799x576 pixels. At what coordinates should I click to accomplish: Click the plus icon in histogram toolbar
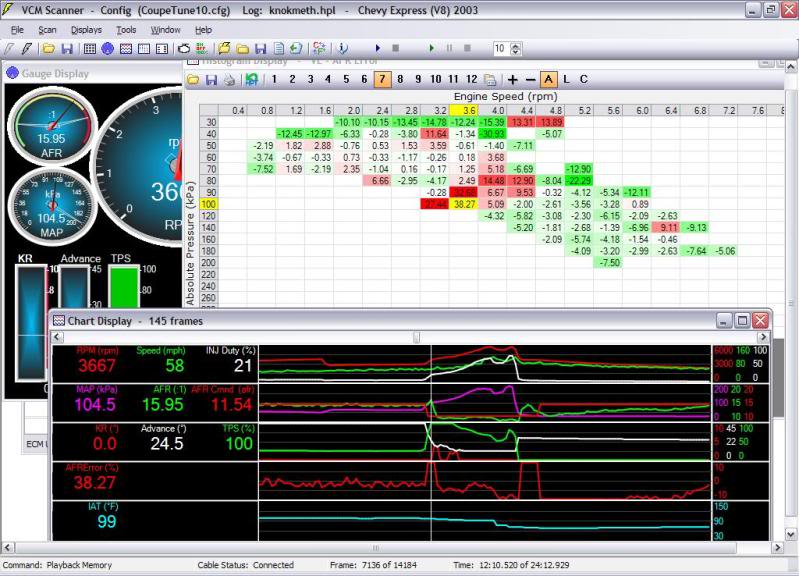(x=513, y=79)
